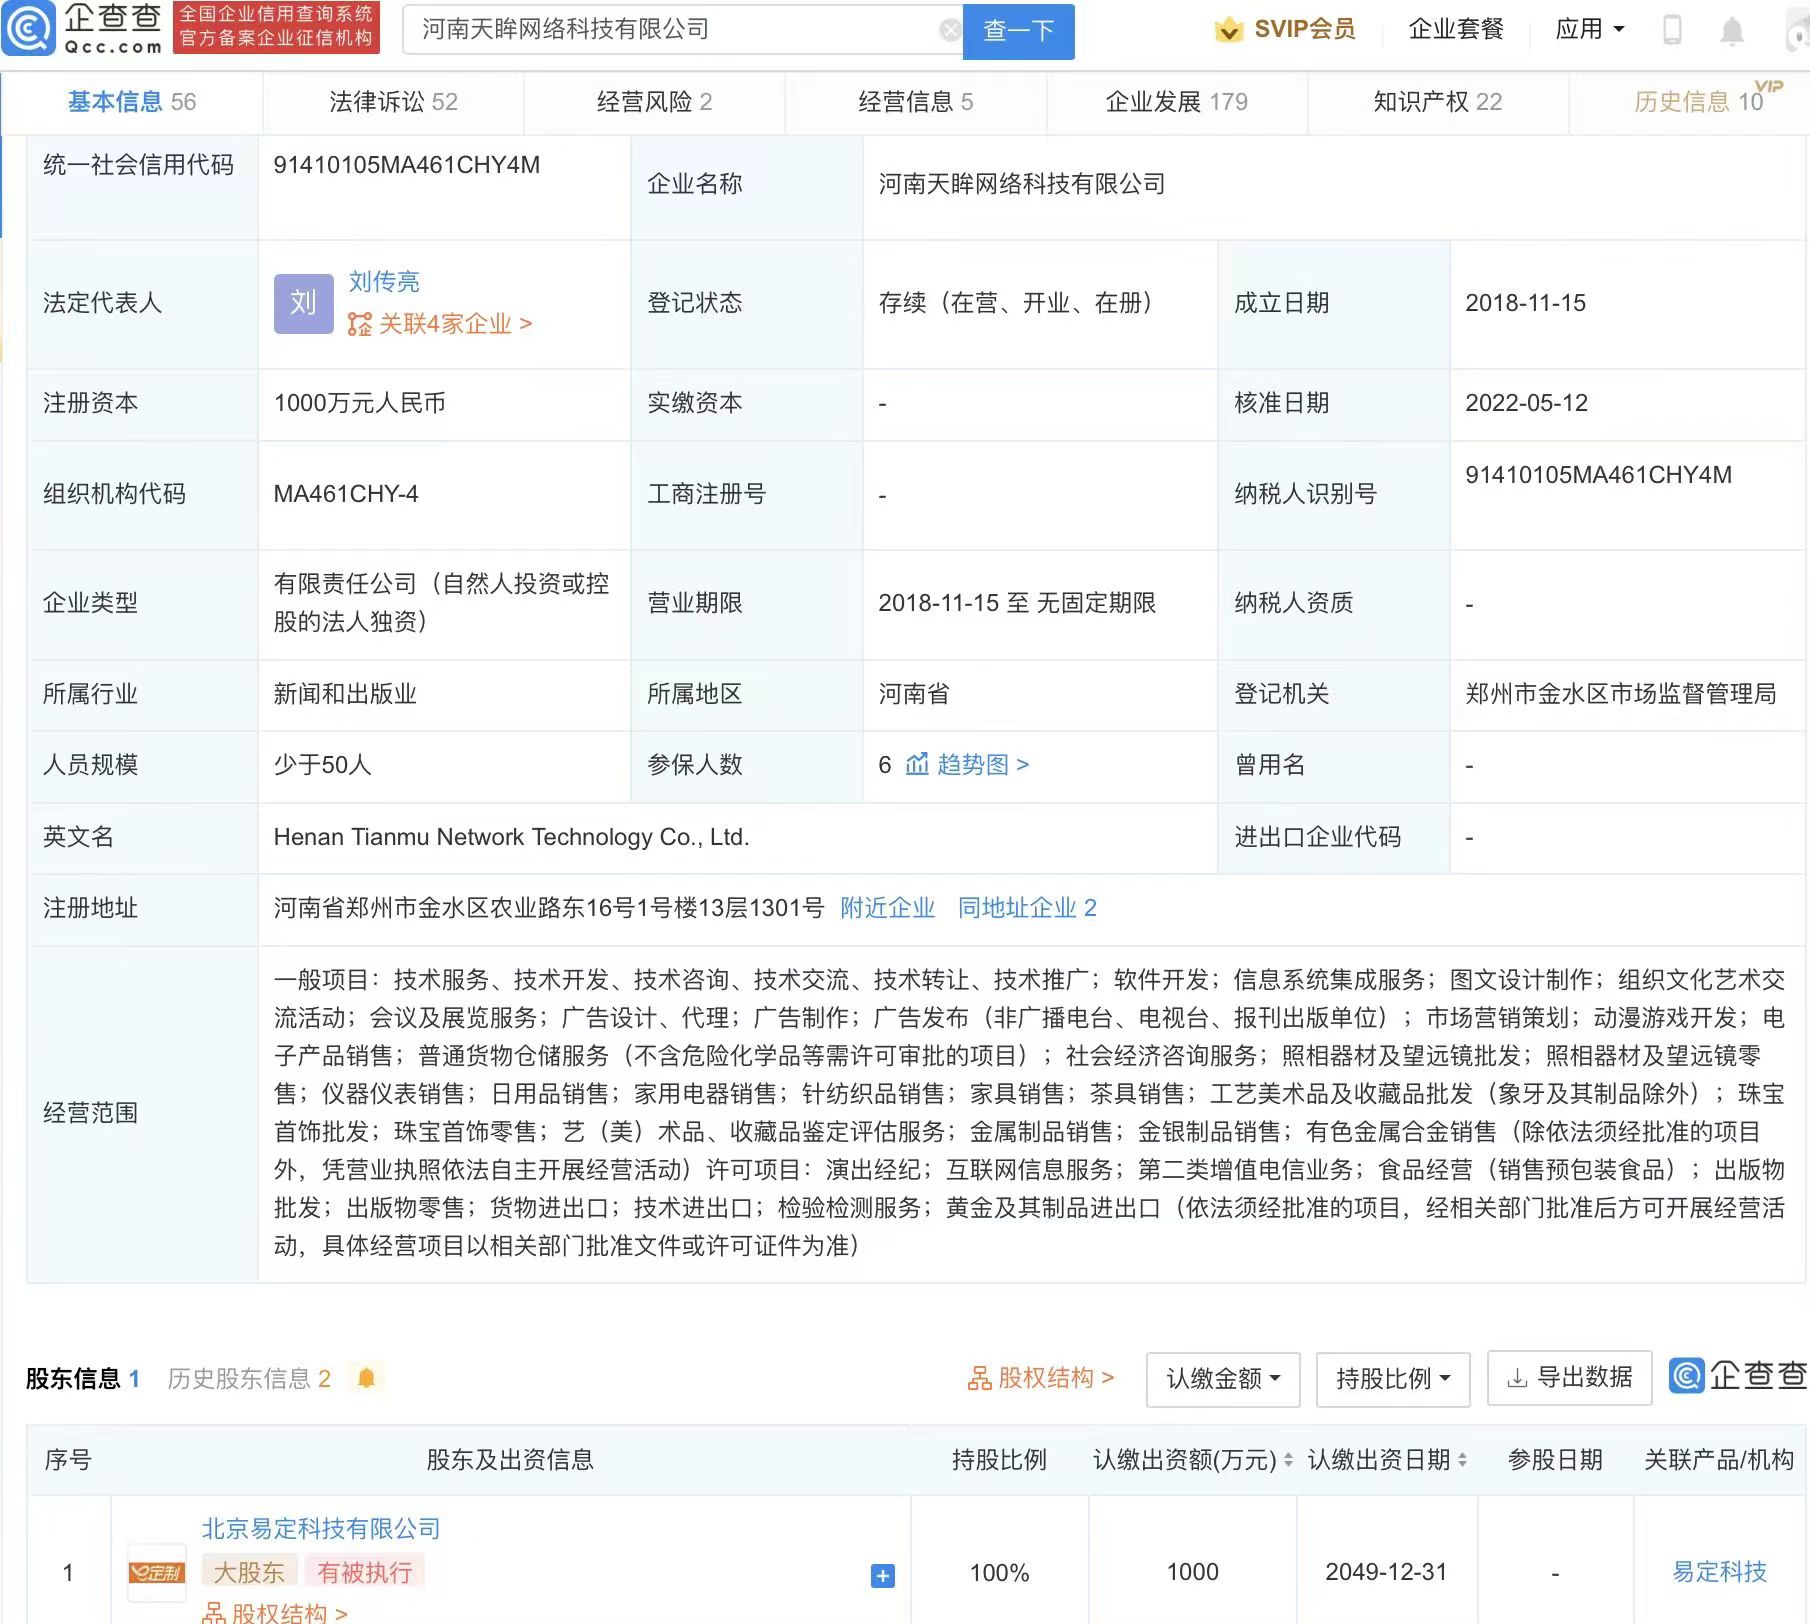The image size is (1810, 1624).
Task: Click registered capital 1000万元人民币
Action: (360, 403)
